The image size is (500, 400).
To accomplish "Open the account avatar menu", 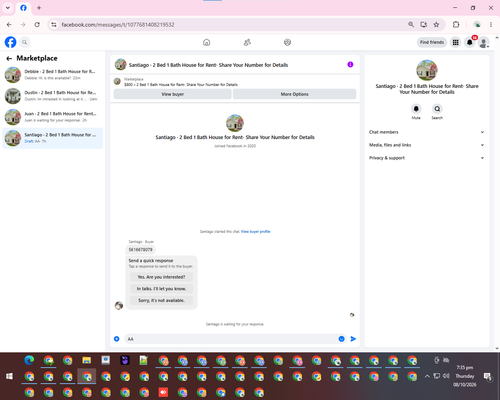I will [484, 42].
